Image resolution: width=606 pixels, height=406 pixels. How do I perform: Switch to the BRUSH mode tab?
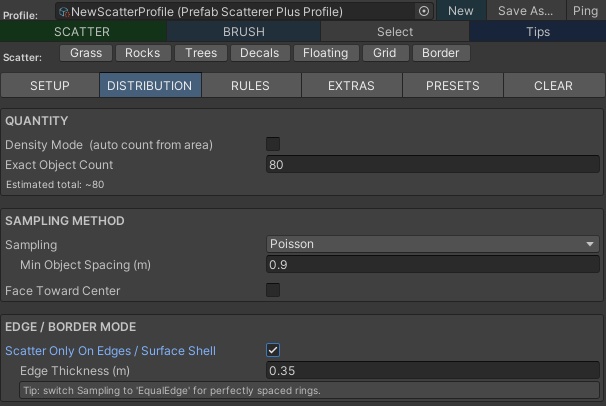click(244, 32)
